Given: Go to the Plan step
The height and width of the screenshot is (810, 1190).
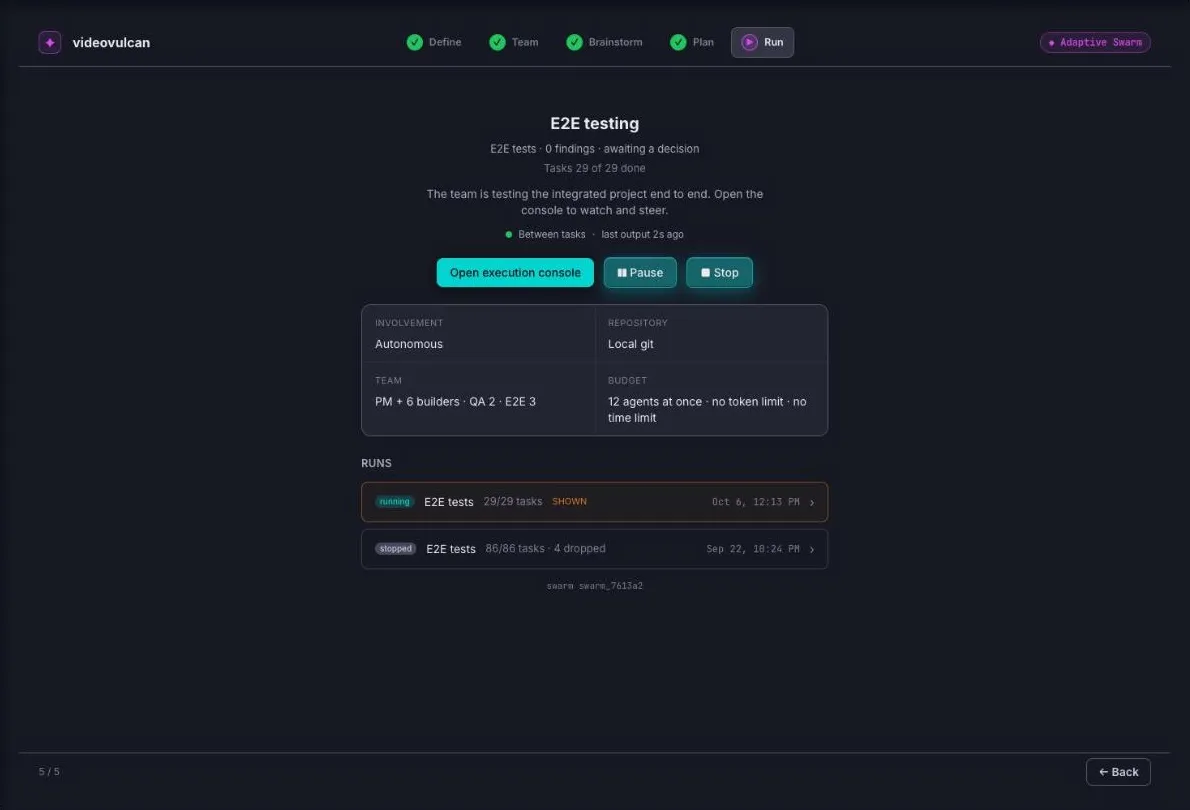Looking at the screenshot, I should pyautogui.click(x=692, y=43).
